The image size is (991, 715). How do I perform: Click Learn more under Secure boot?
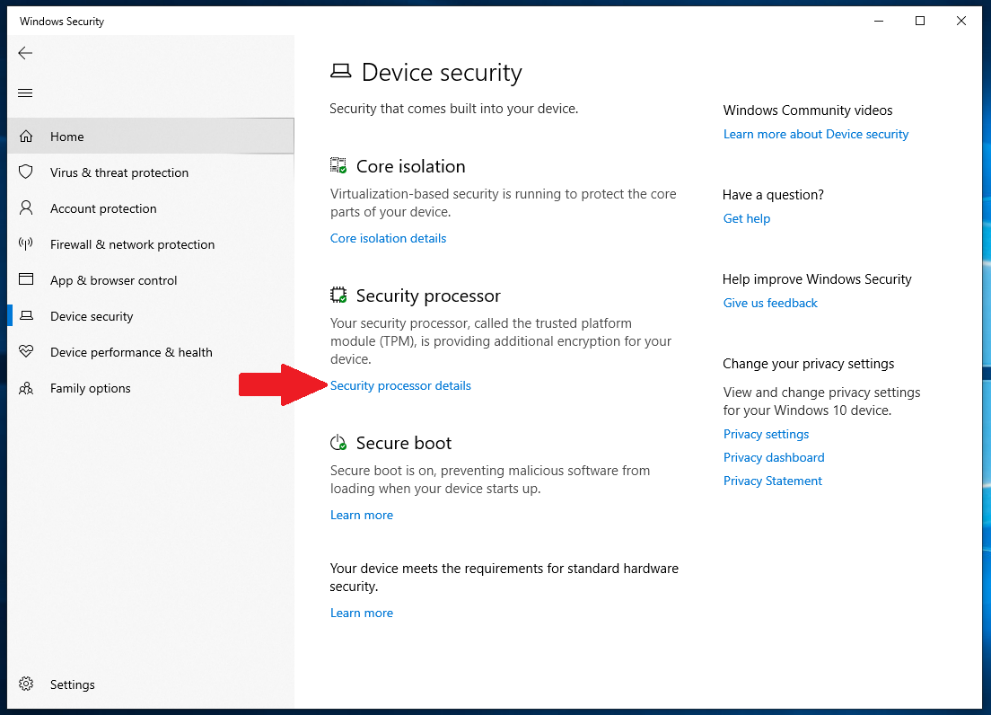362,515
